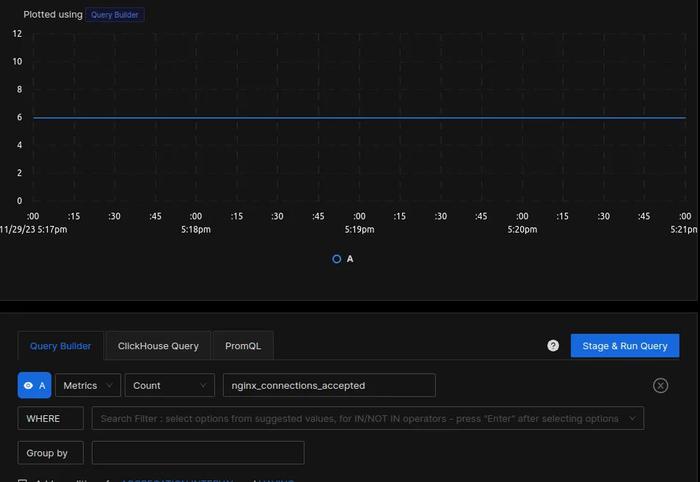Viewport: 700px width, 482px height.
Task: Switch to the PromQL tab
Action: click(x=243, y=346)
